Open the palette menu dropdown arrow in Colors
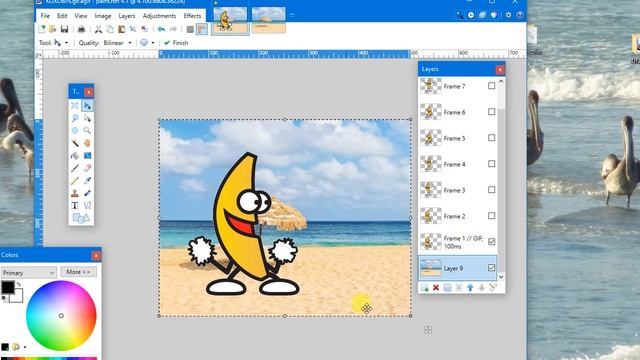The image size is (640, 360). point(25,347)
